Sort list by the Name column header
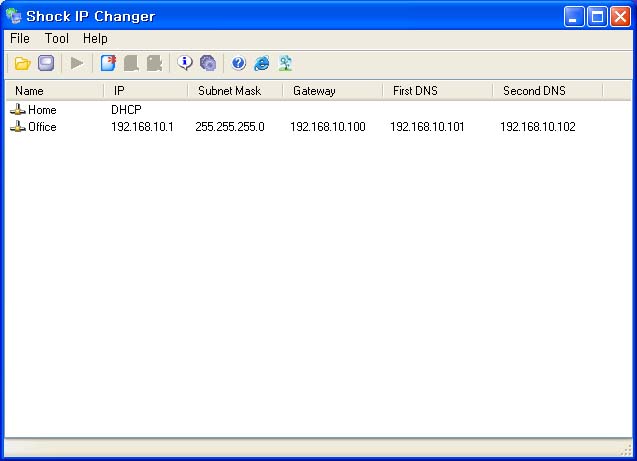 pyautogui.click(x=53, y=91)
